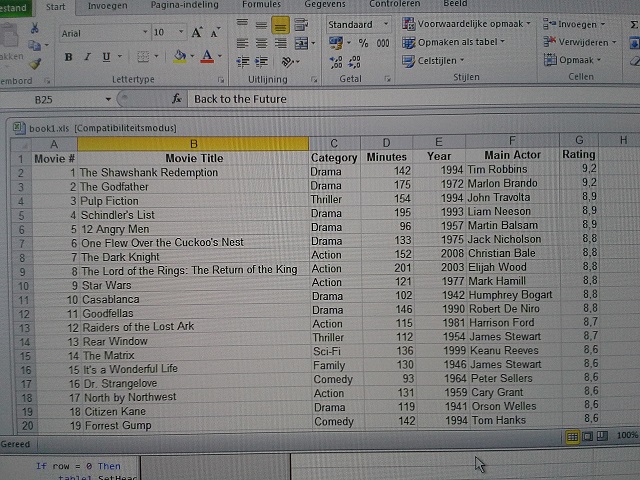
Task: Toggle wrap text icon
Action: [x=301, y=25]
